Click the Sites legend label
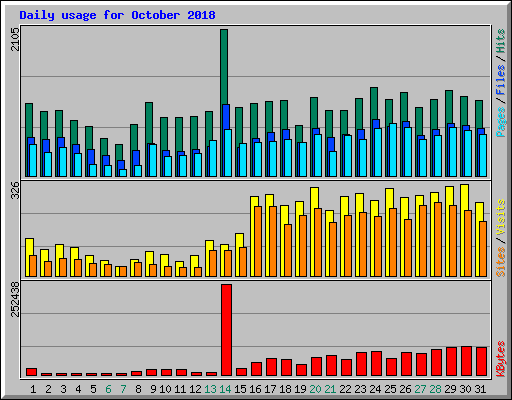The image size is (512, 400). click(501, 262)
